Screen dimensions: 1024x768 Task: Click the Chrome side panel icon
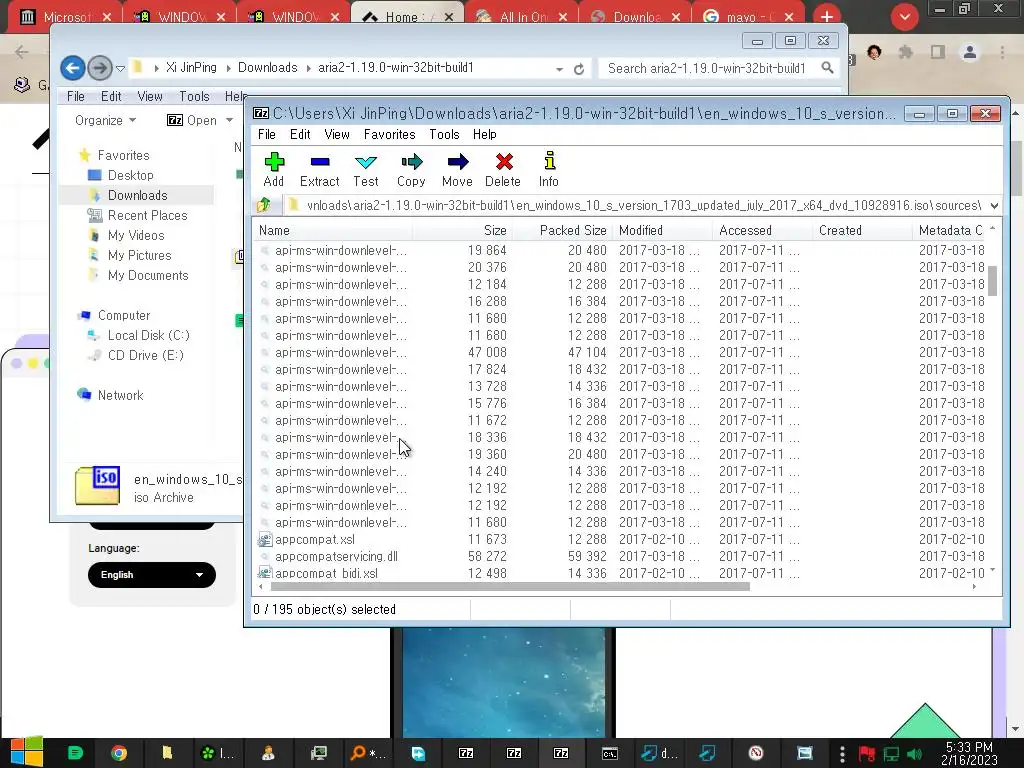coord(938,52)
